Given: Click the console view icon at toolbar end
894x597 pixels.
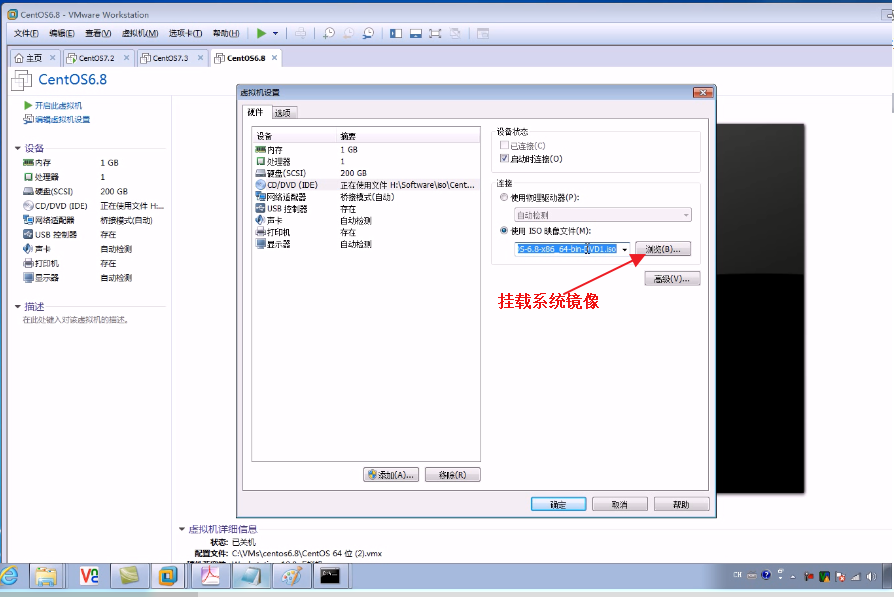Looking at the screenshot, I should [x=483, y=34].
